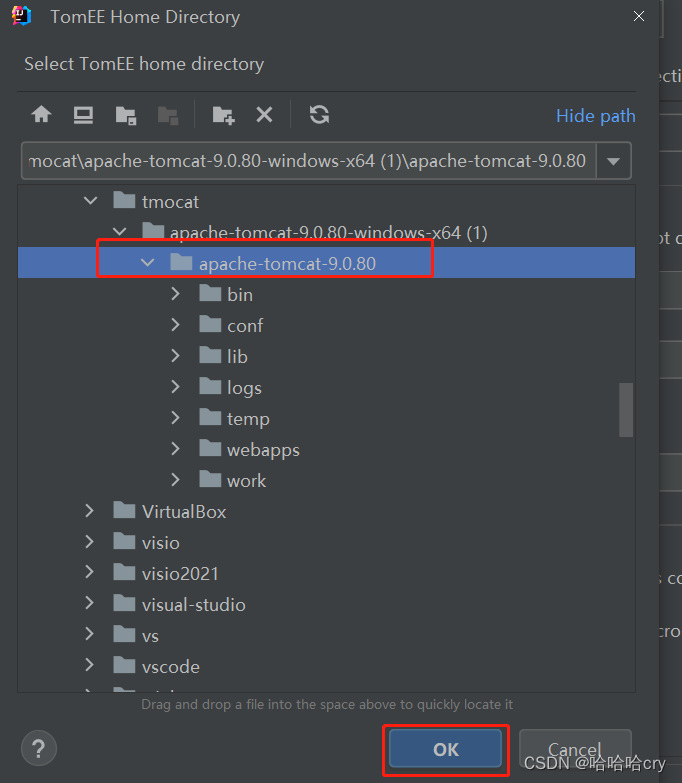Click the grayed-out module directory icon
682x783 pixels.
point(168,115)
